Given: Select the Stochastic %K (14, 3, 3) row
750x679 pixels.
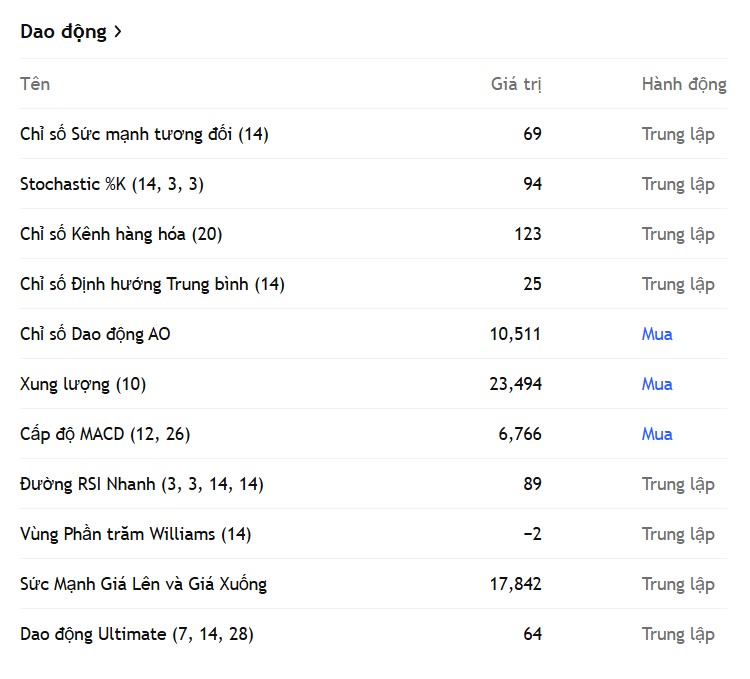Looking at the screenshot, I should [x=374, y=184].
